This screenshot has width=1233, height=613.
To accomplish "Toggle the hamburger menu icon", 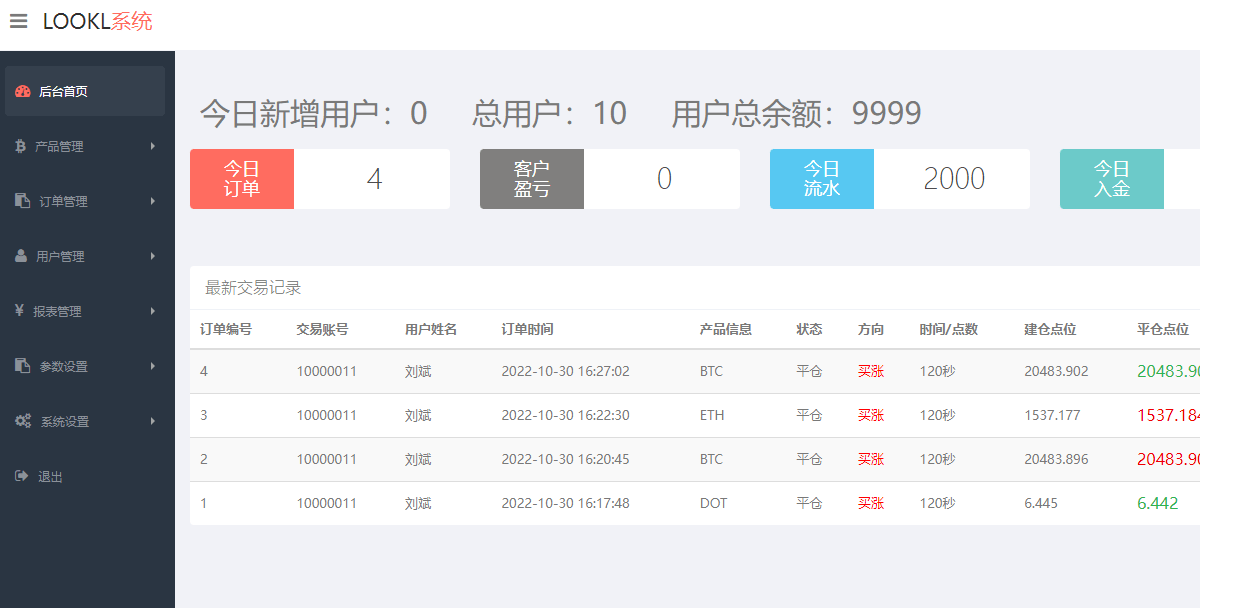I will click(x=18, y=21).
